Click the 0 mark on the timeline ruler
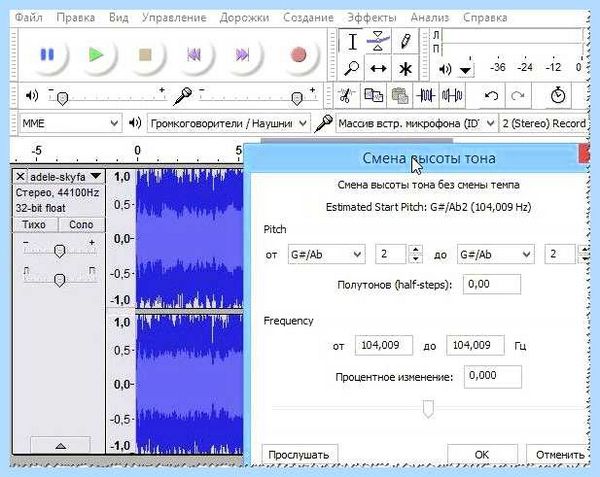Screen dimensions: 600x477 click(137, 150)
